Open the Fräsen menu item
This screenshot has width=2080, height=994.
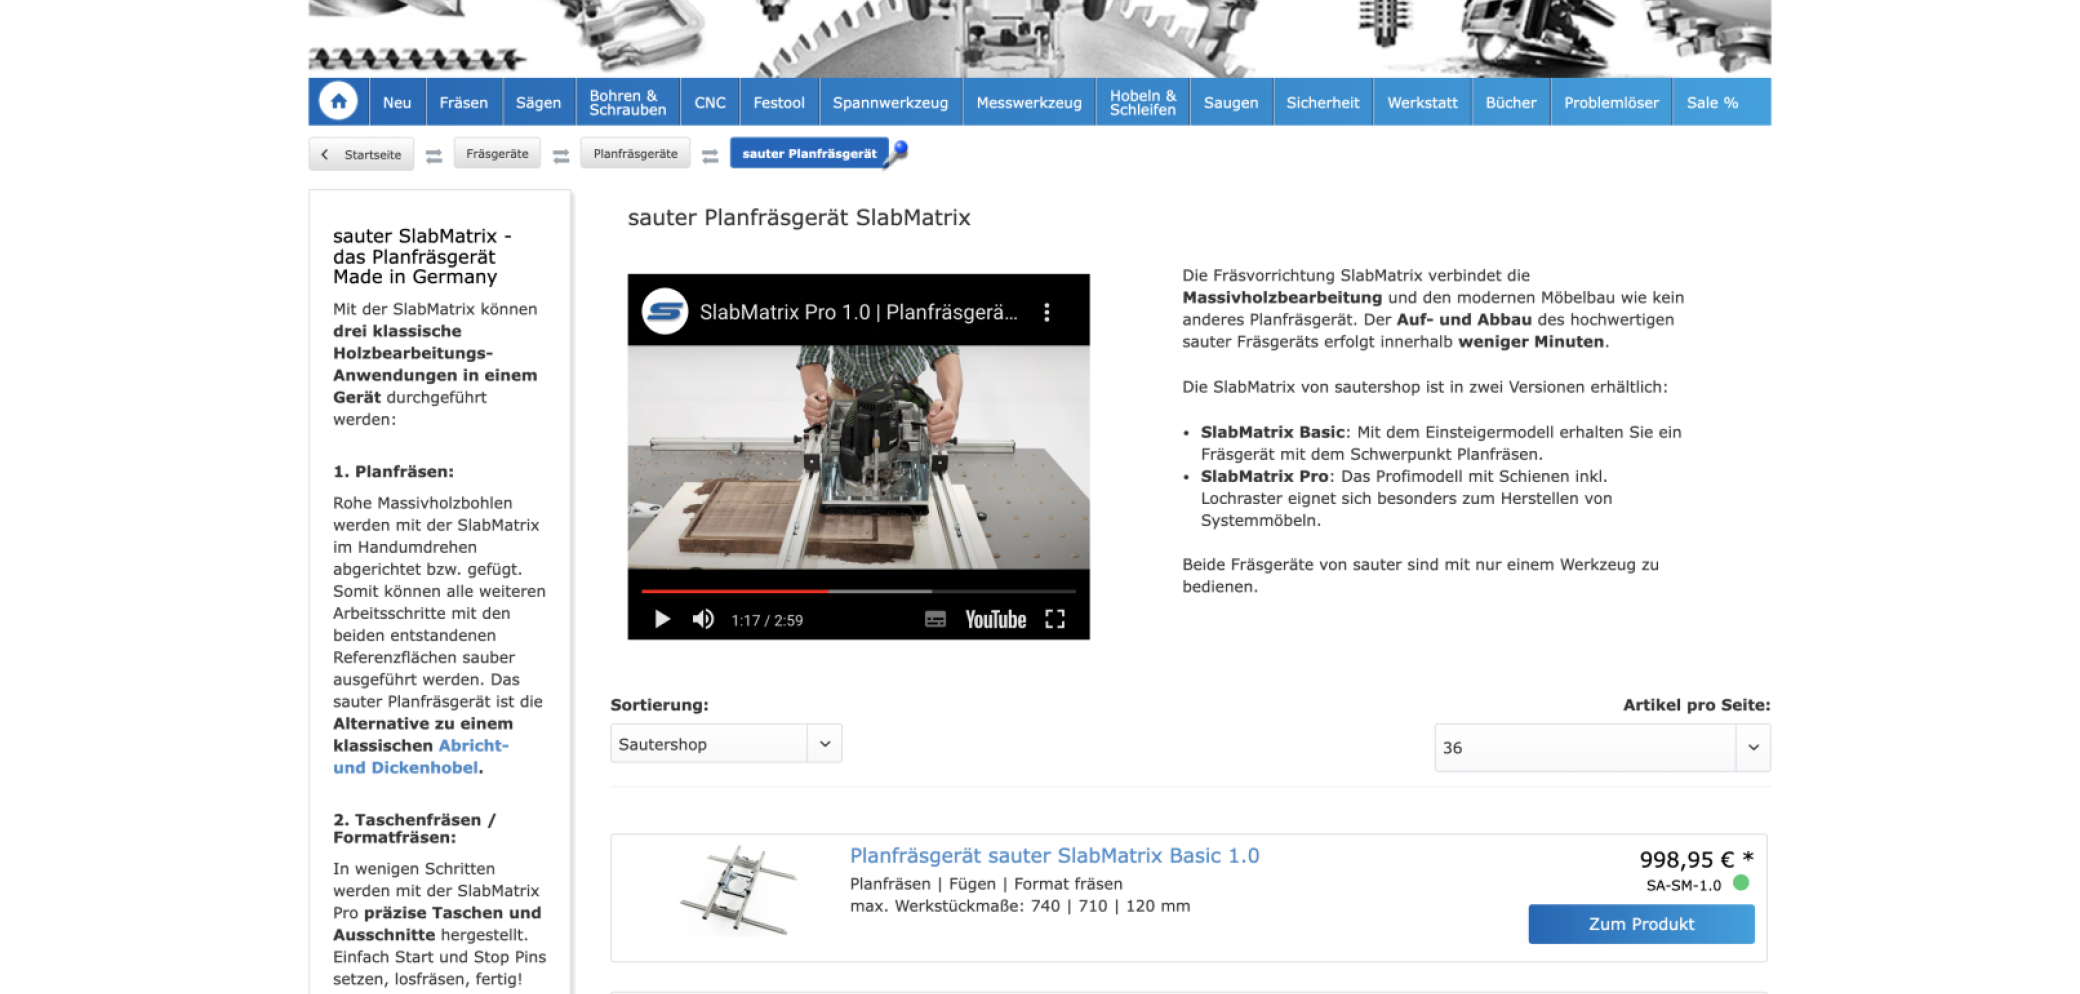463,103
